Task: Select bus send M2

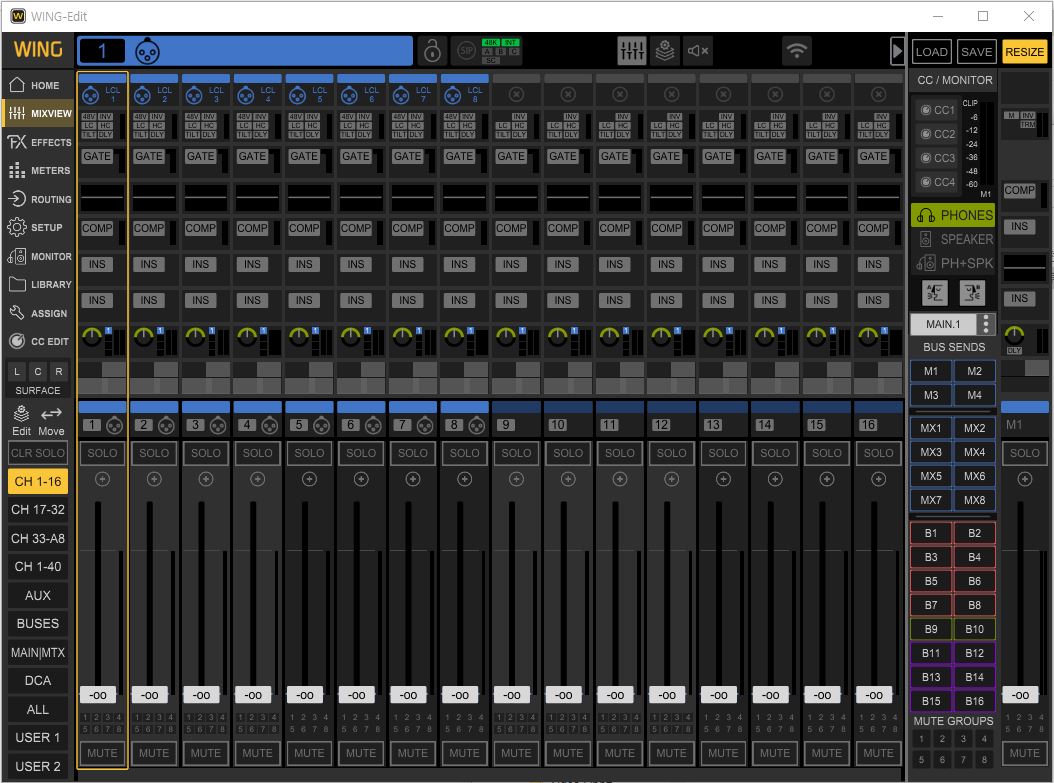Action: click(974, 371)
